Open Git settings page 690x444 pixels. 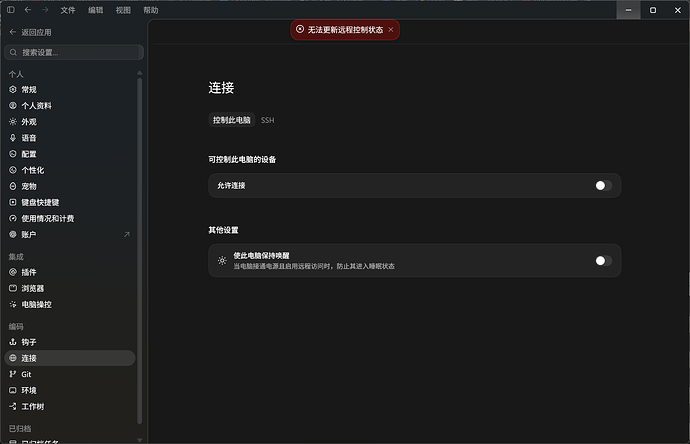[x=70, y=374]
